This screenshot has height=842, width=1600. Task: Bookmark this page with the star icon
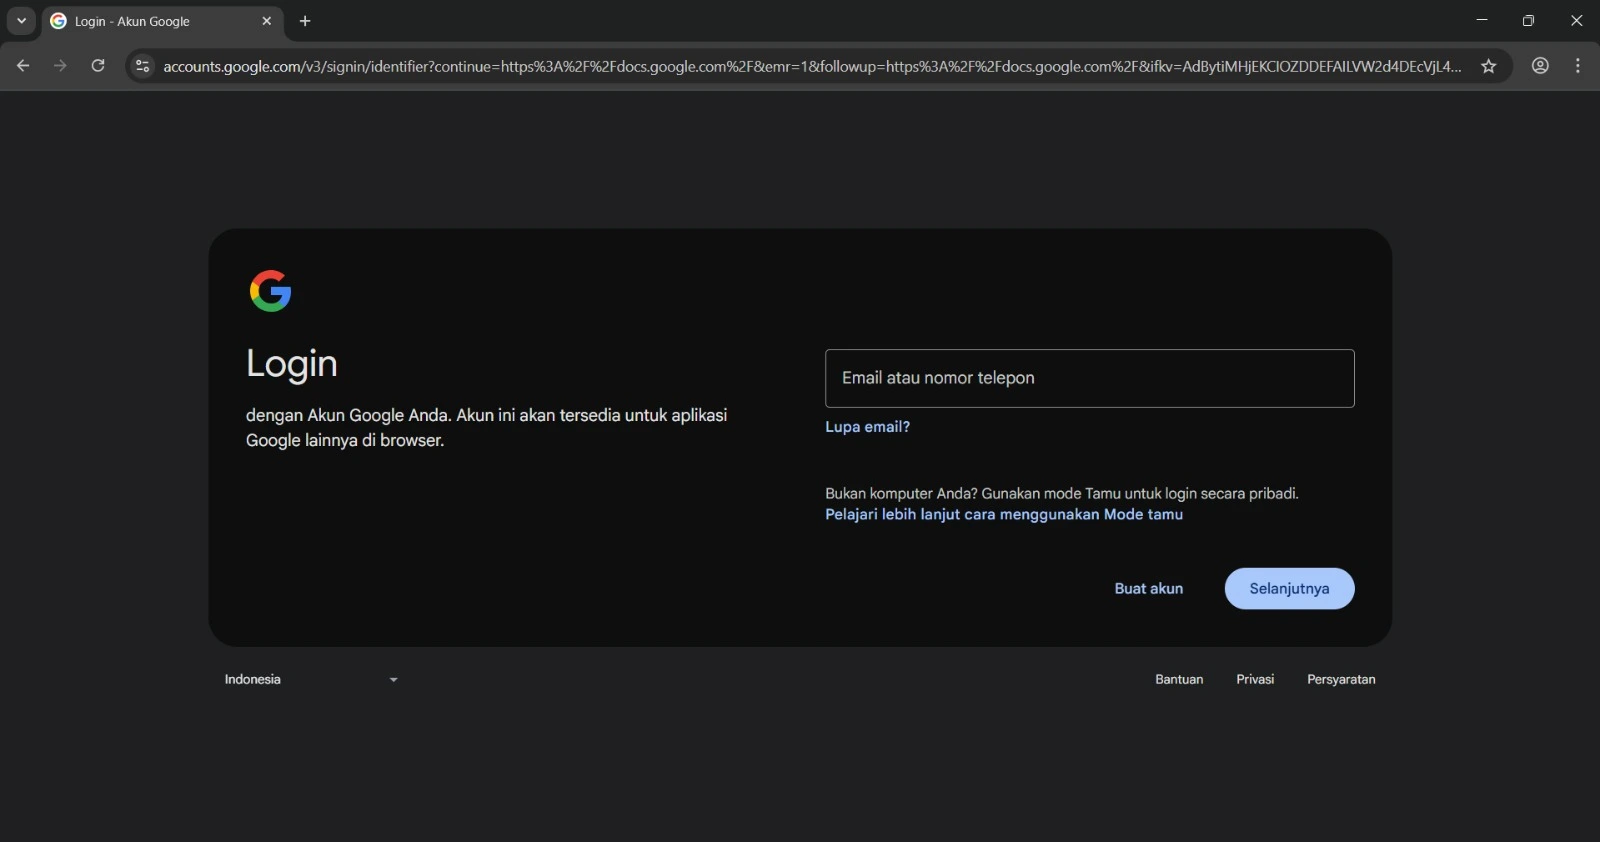[1488, 66]
